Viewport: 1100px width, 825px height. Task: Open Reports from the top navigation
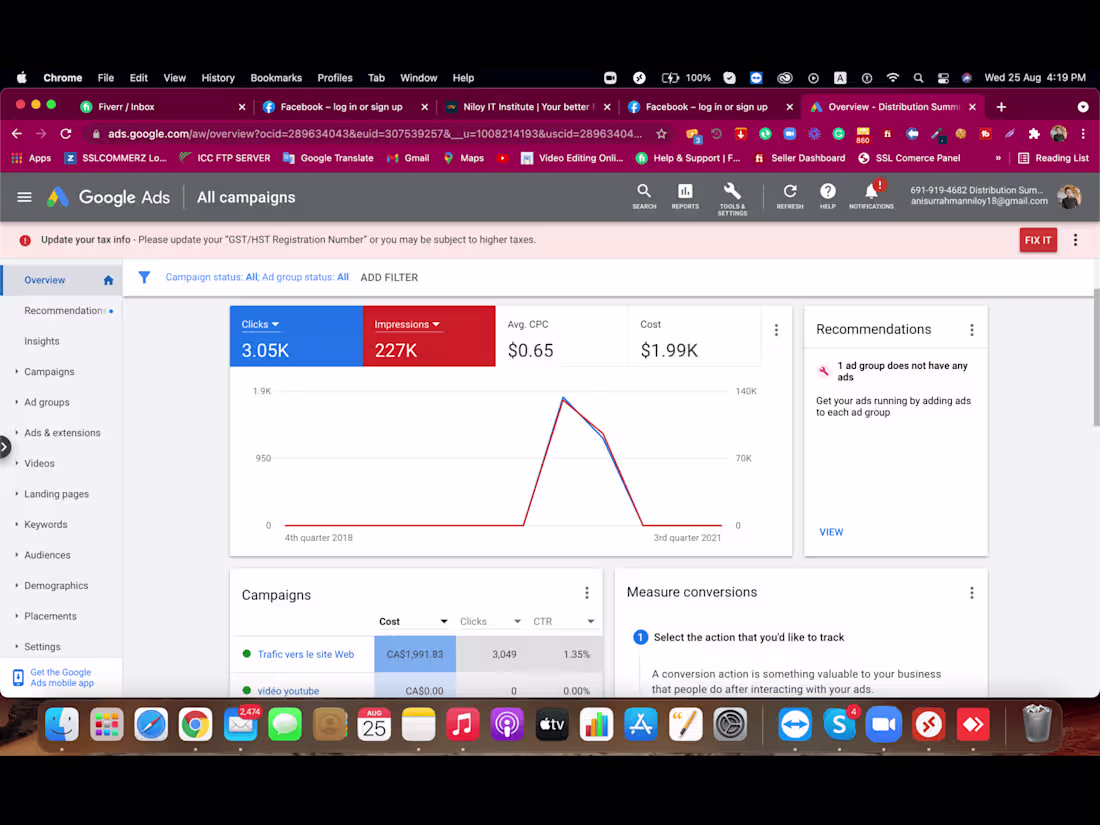click(x=685, y=193)
